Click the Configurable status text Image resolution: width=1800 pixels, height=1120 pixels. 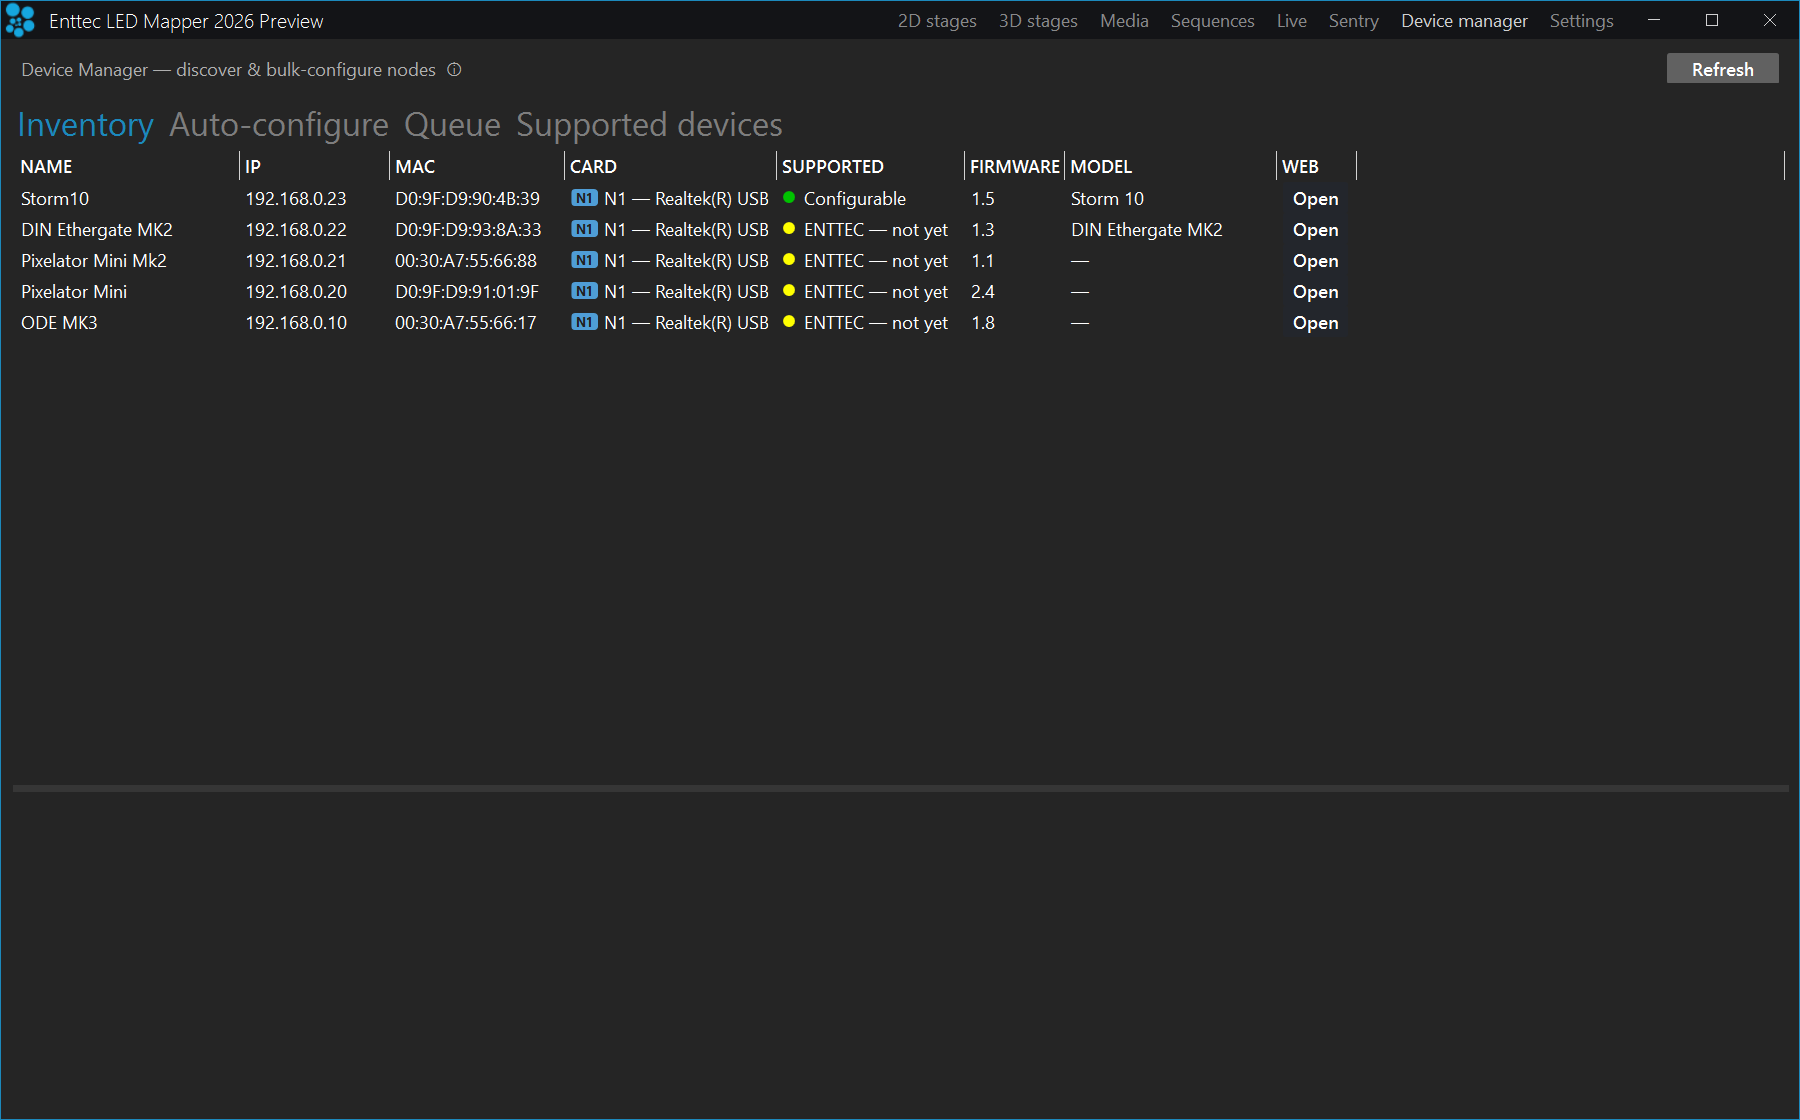click(855, 199)
